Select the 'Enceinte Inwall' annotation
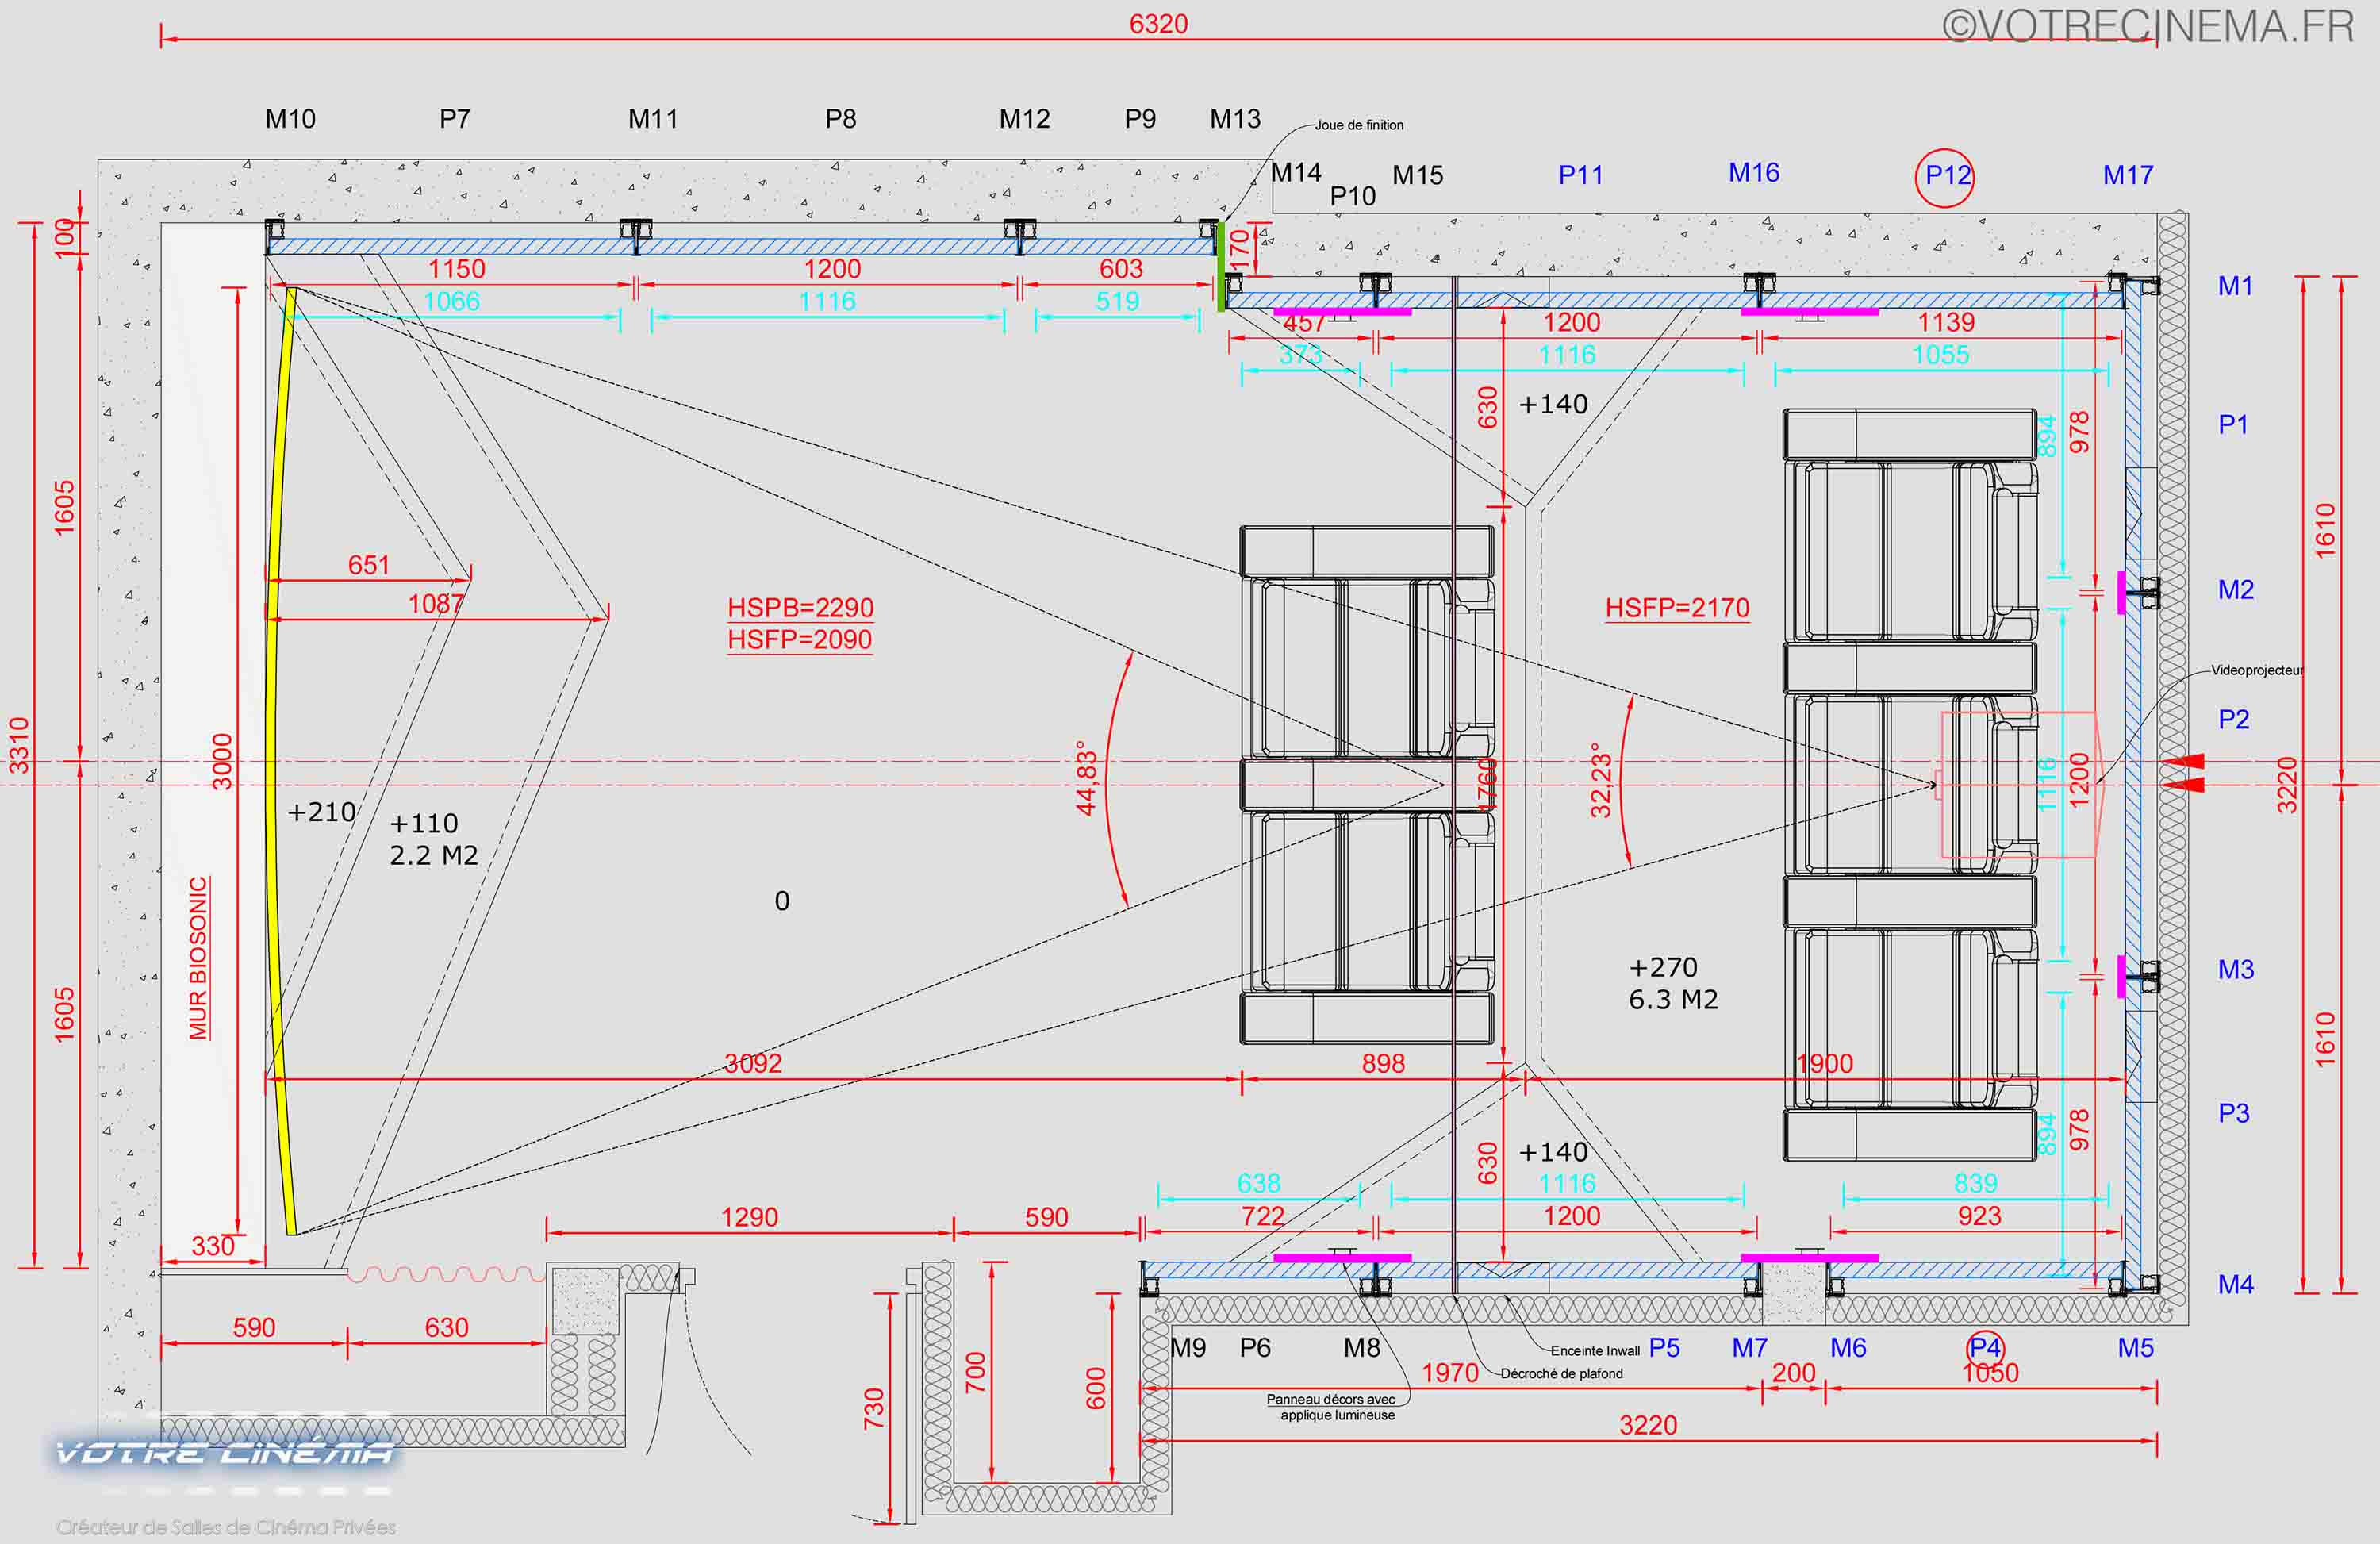The width and height of the screenshot is (2380, 1544). pos(1595,1350)
